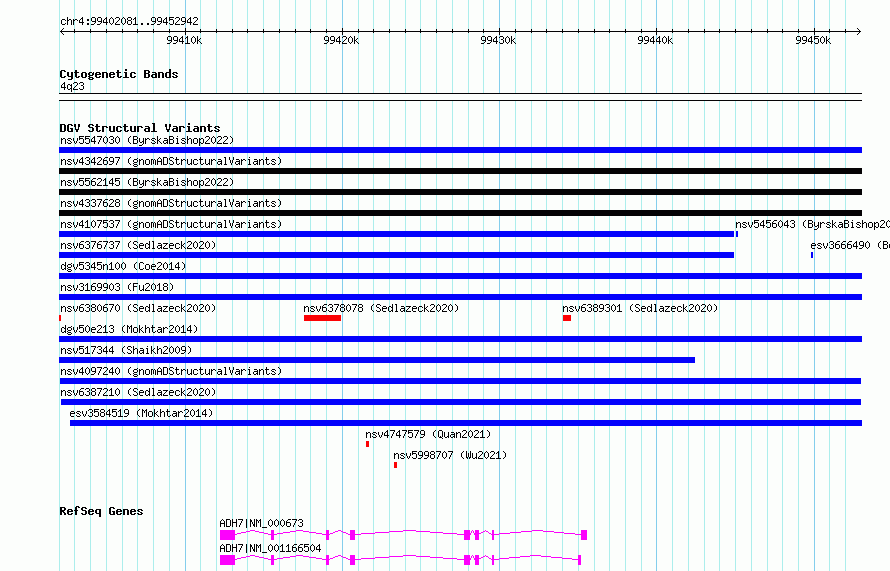Click the 4q23 cytogenetic band label
The height and width of the screenshot is (571, 890).
pyautogui.click(x=72, y=86)
